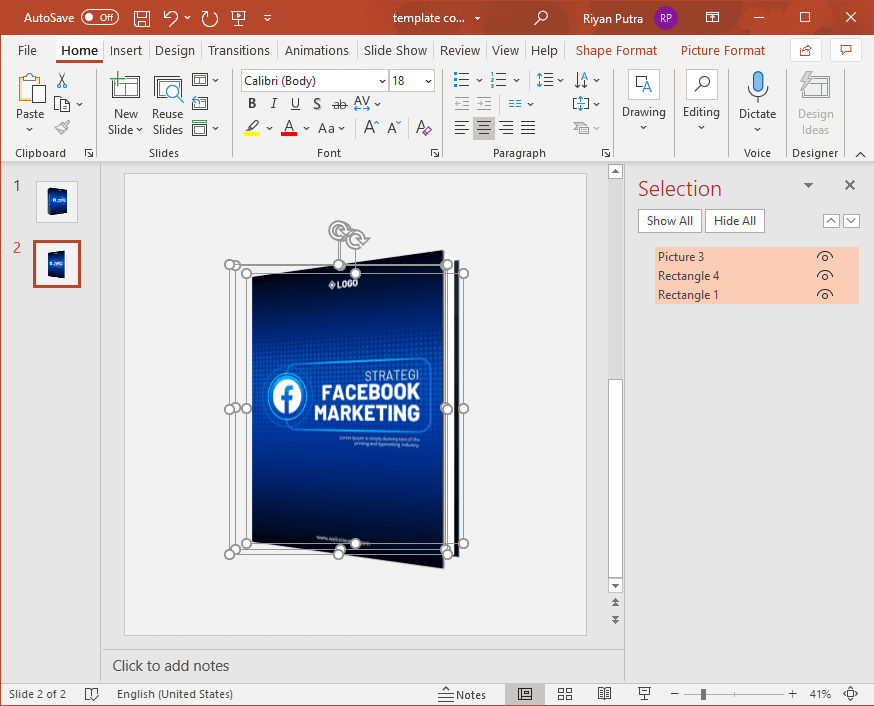Click Hide All button

[735, 221]
